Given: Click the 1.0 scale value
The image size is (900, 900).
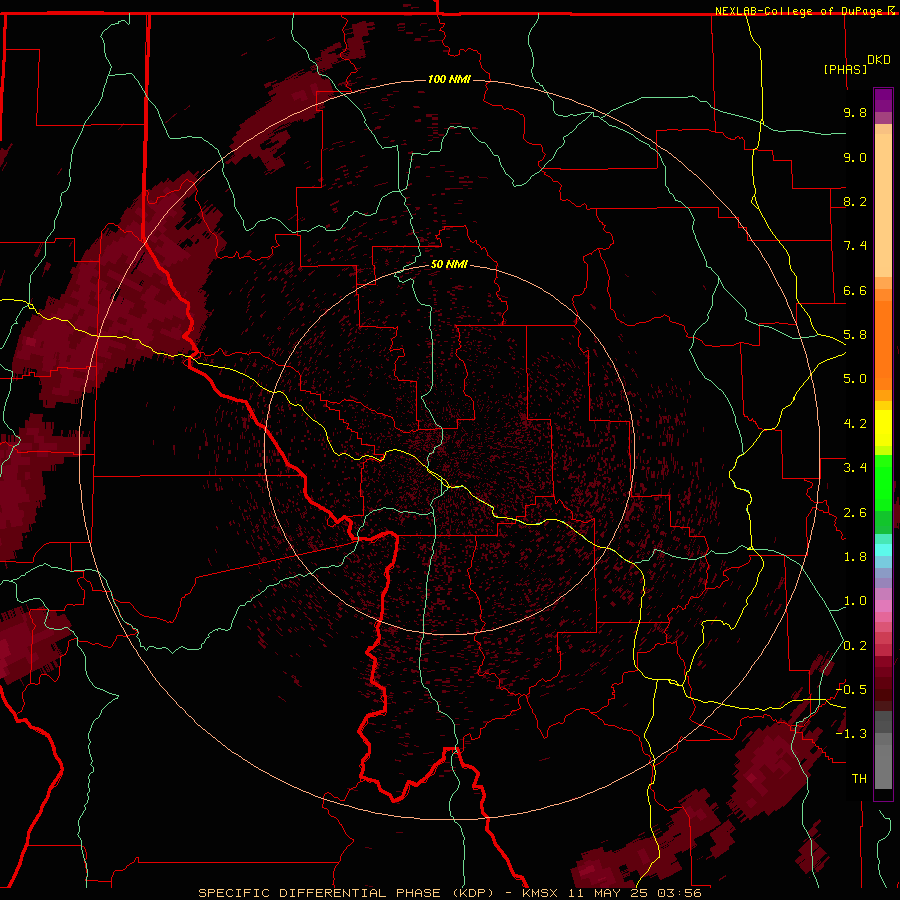Looking at the screenshot, I should point(855,601).
